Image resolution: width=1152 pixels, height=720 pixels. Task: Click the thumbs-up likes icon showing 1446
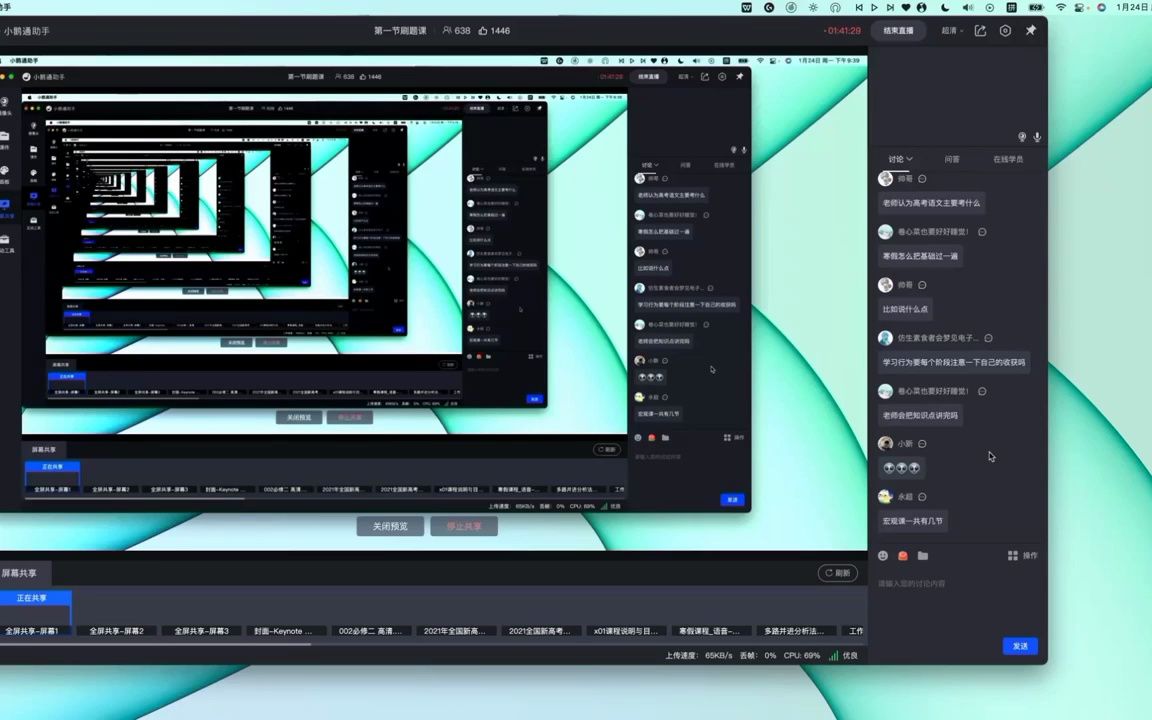pyautogui.click(x=483, y=31)
